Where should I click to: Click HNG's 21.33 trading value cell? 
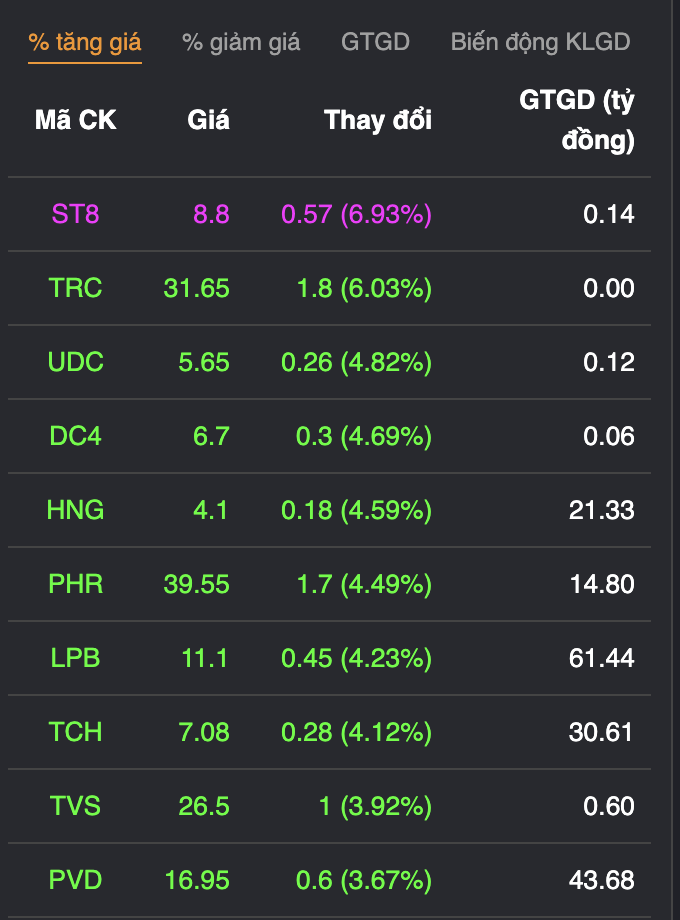click(x=601, y=510)
